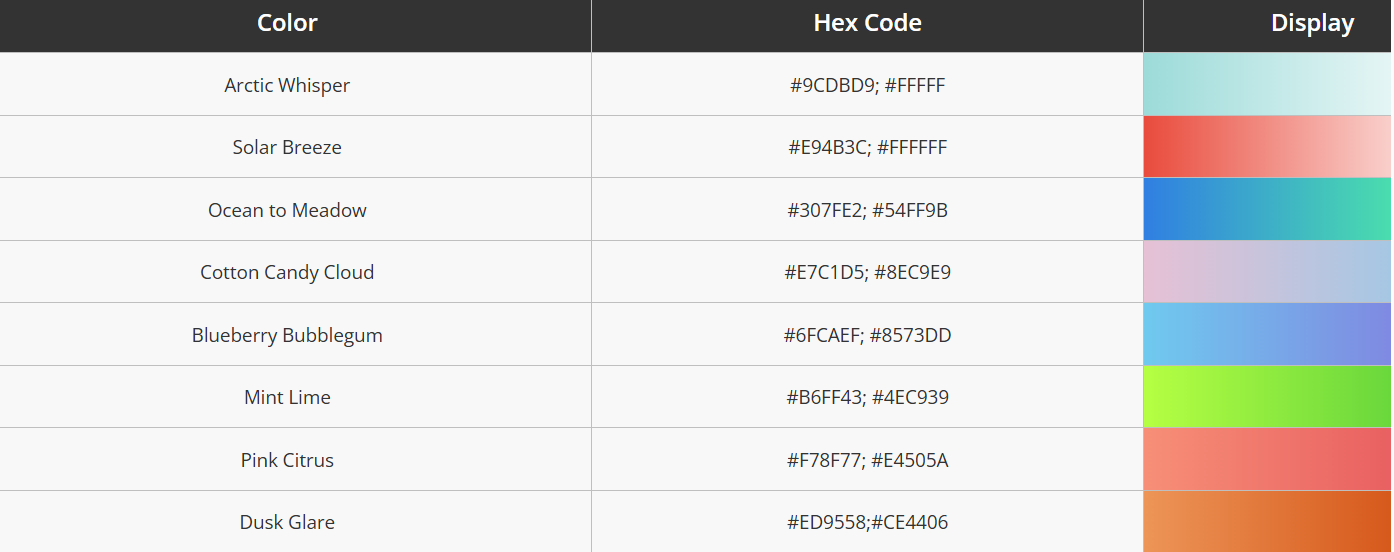Click the Display column header

point(1312,23)
